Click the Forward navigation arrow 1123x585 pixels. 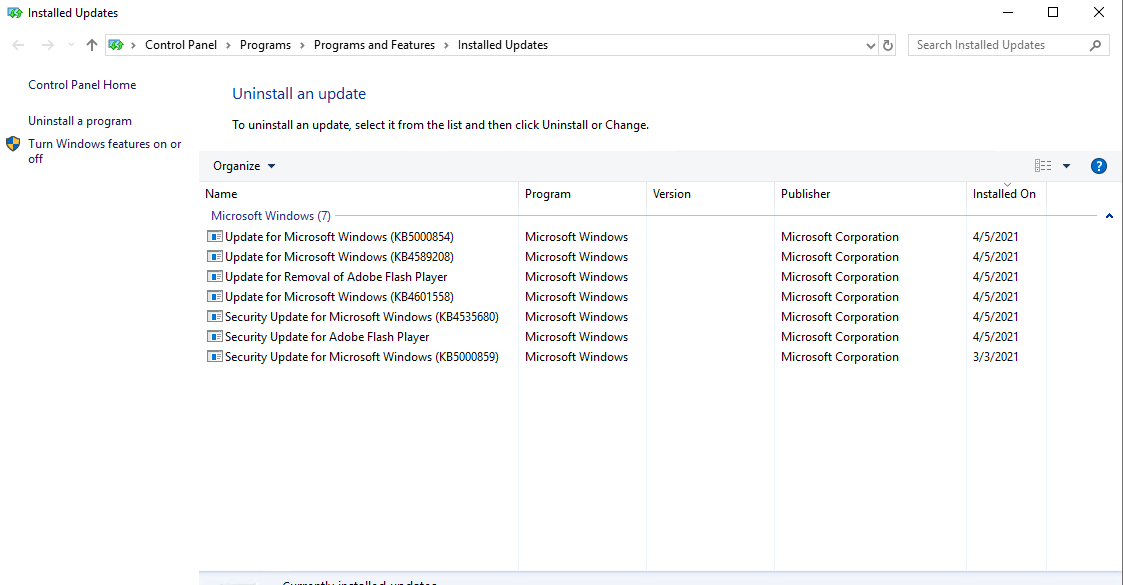47,45
